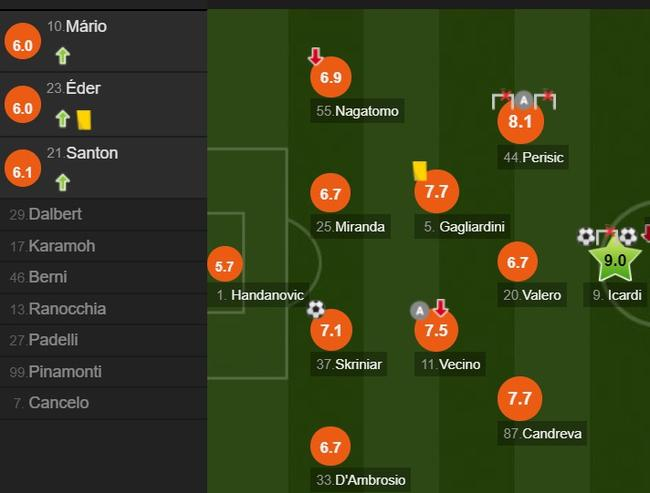This screenshot has height=493, width=650.
Task: Click Miranda's 6.7 rating circle
Action: point(331,193)
